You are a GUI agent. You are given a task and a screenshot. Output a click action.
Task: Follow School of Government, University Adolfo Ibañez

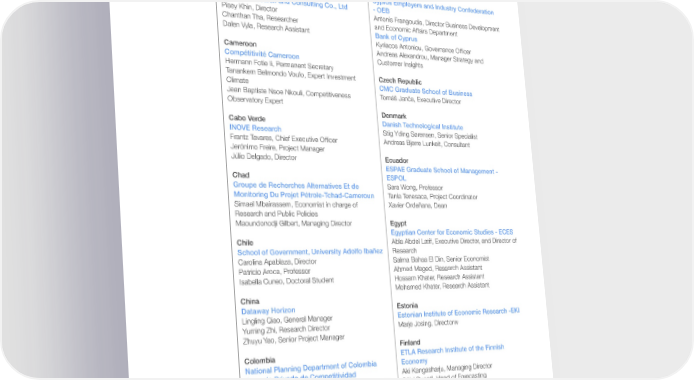click(x=310, y=252)
